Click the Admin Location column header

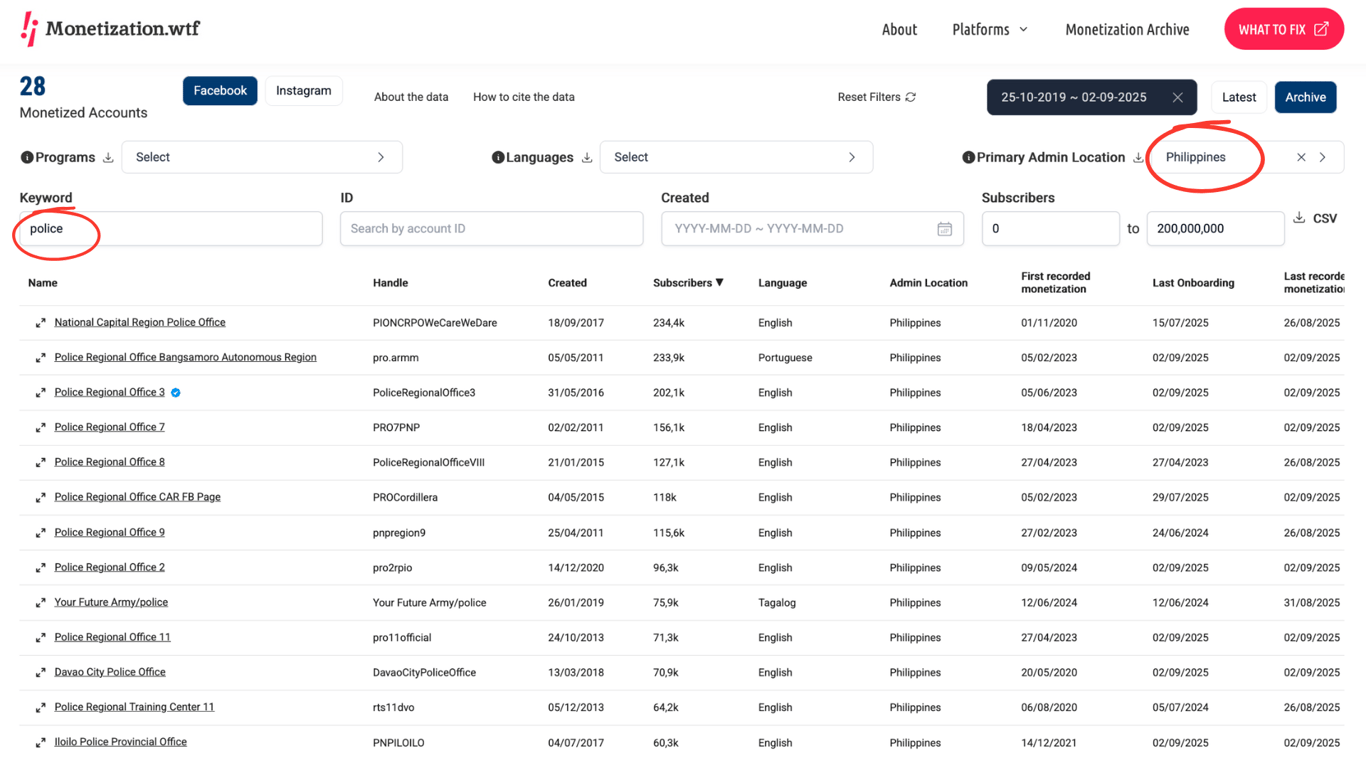pos(928,283)
